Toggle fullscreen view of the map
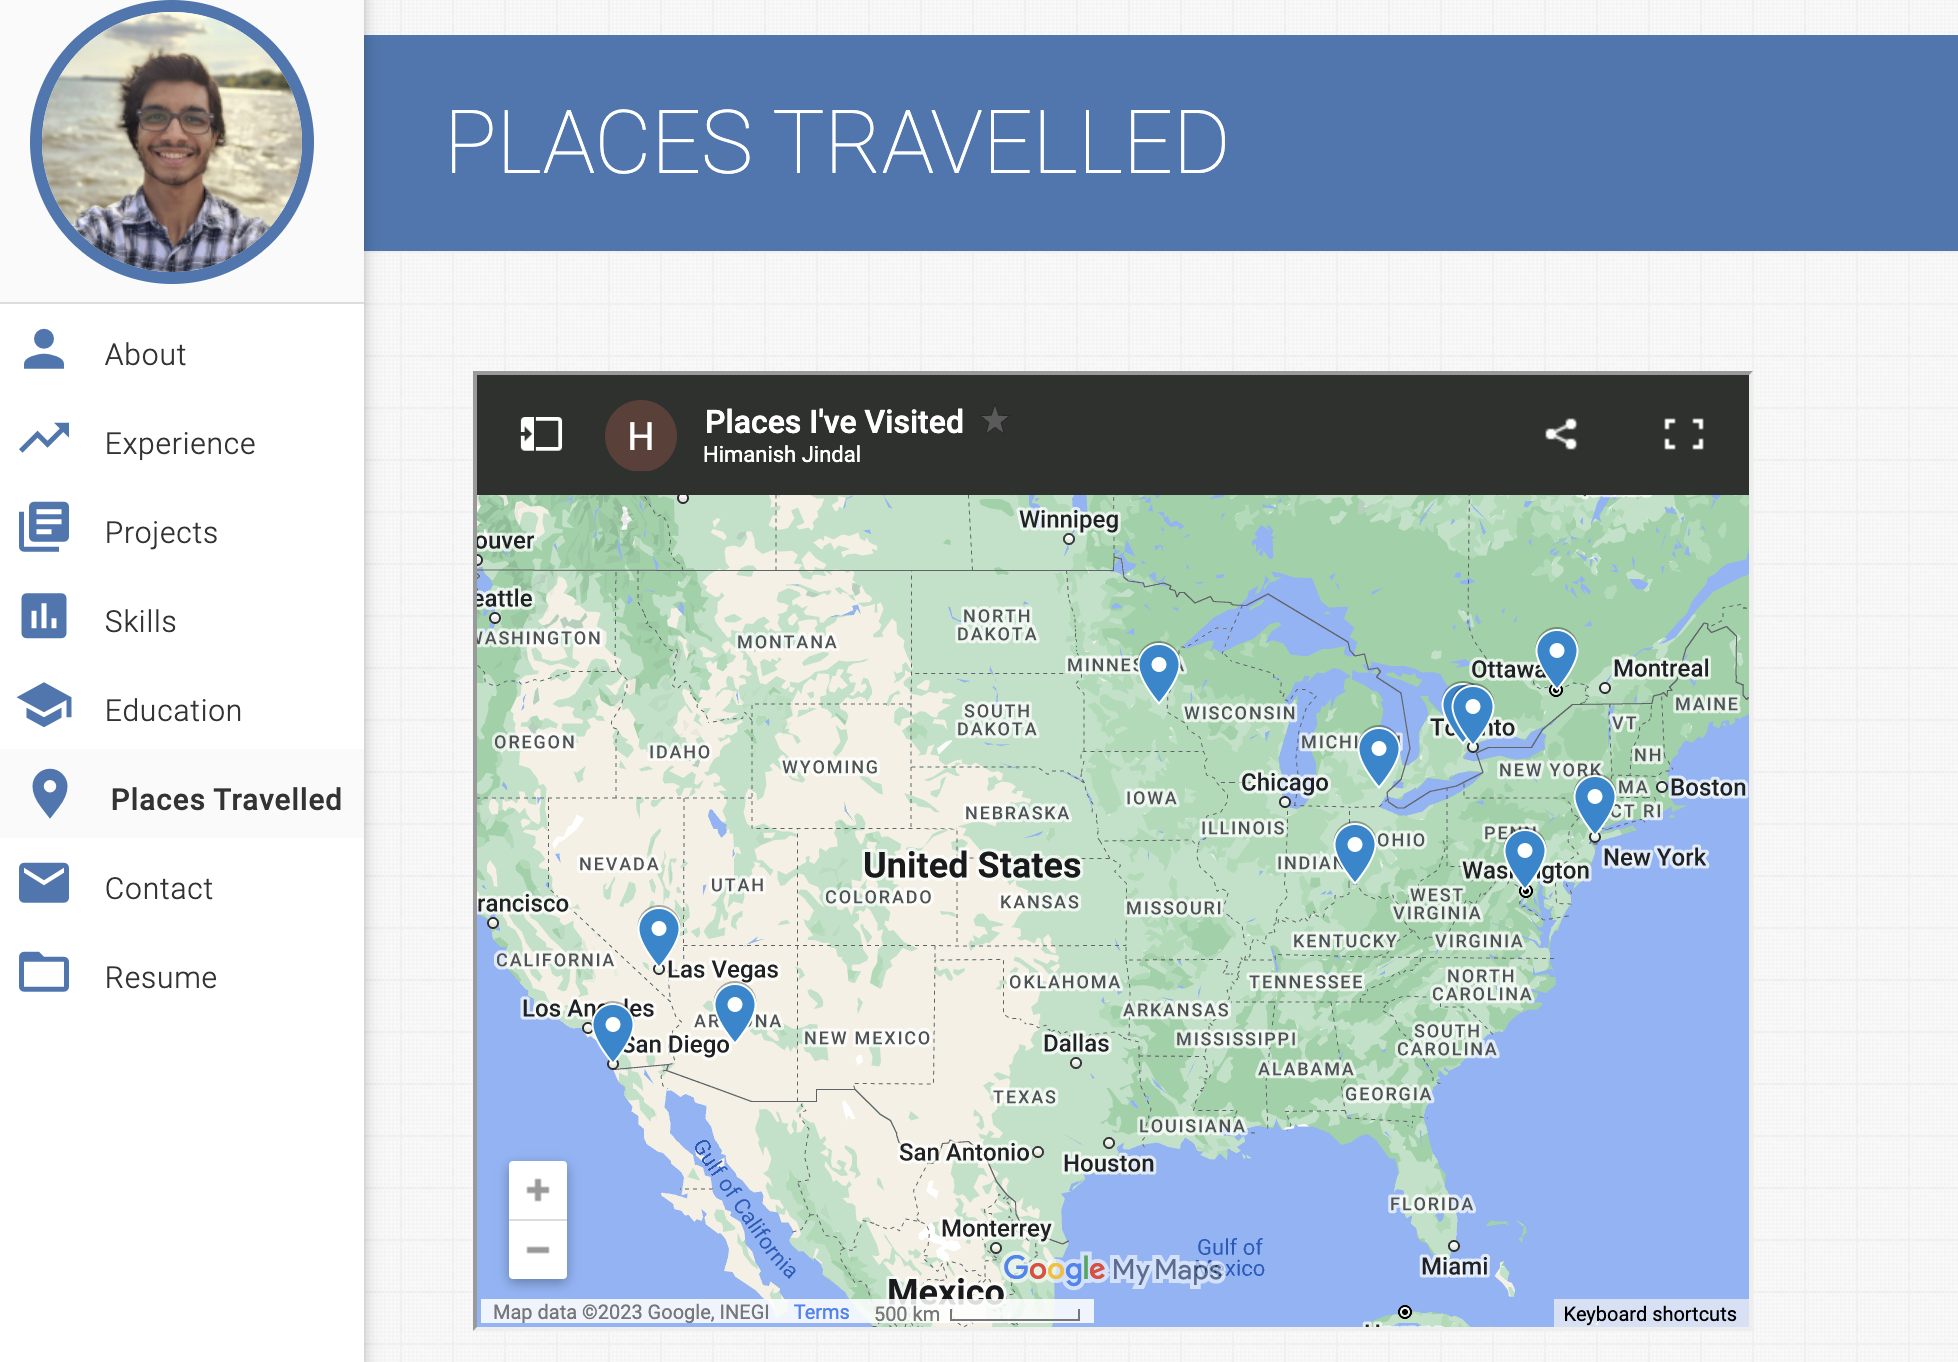The image size is (1958, 1362). (x=1684, y=433)
